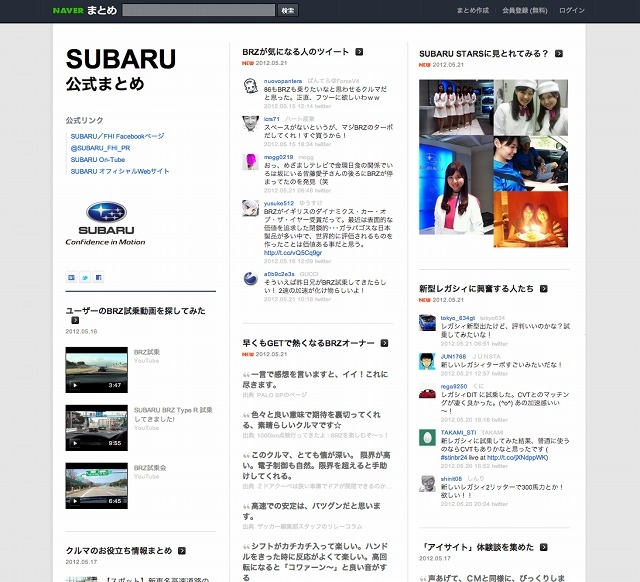Image resolution: width=640 pixels, height=582 pixels.
Task: Open arrow icon beside クルマのお役立ち情報まとめ
Action: (182, 551)
